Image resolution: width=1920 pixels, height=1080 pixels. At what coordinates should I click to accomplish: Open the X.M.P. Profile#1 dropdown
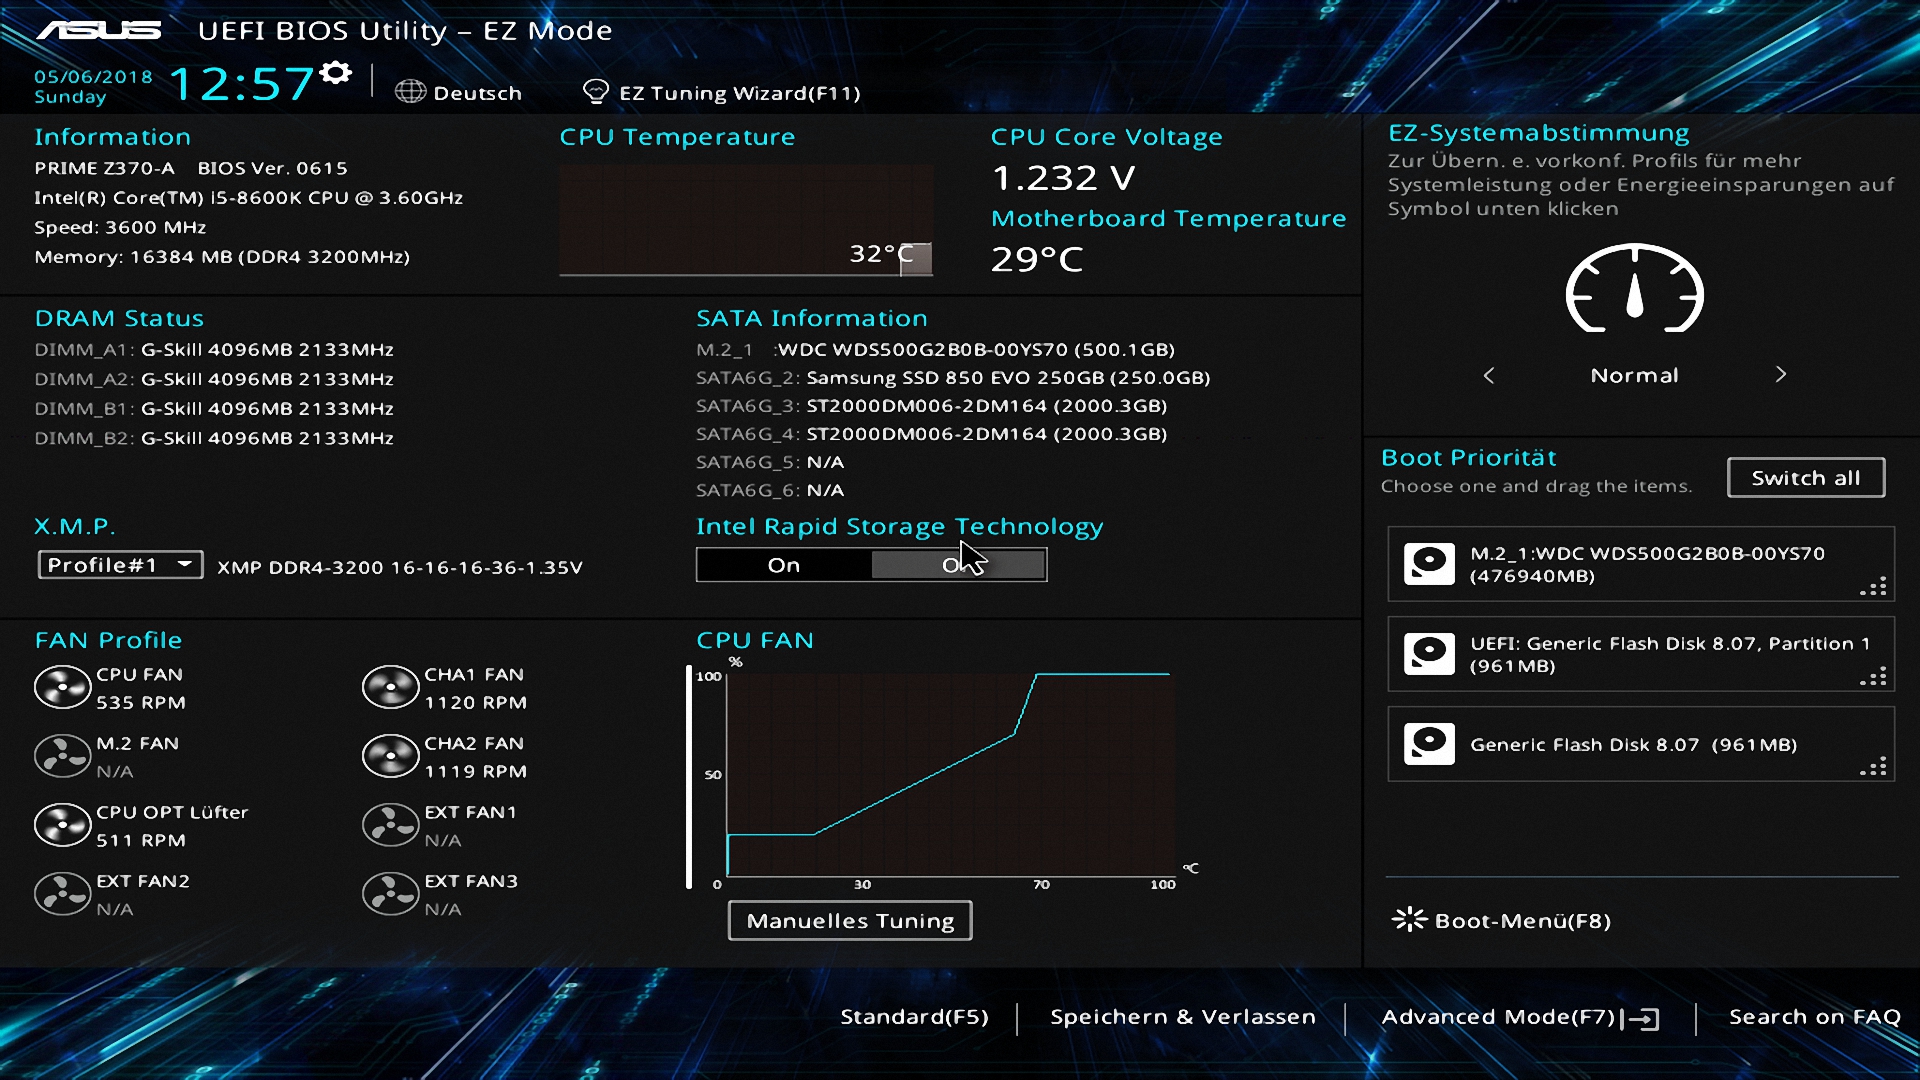pyautogui.click(x=120, y=565)
